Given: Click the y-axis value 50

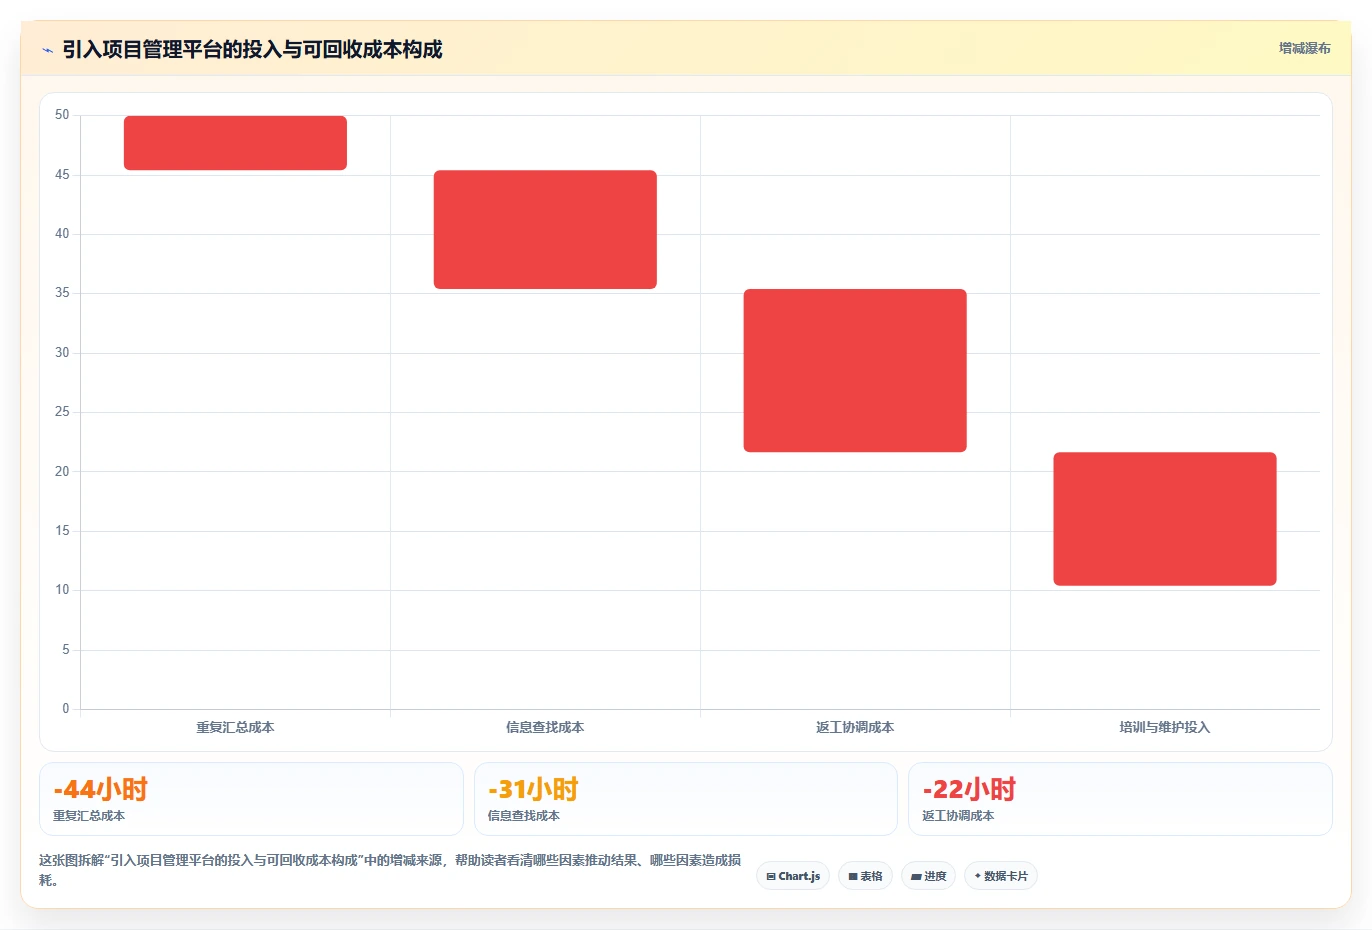Looking at the screenshot, I should click(62, 115).
